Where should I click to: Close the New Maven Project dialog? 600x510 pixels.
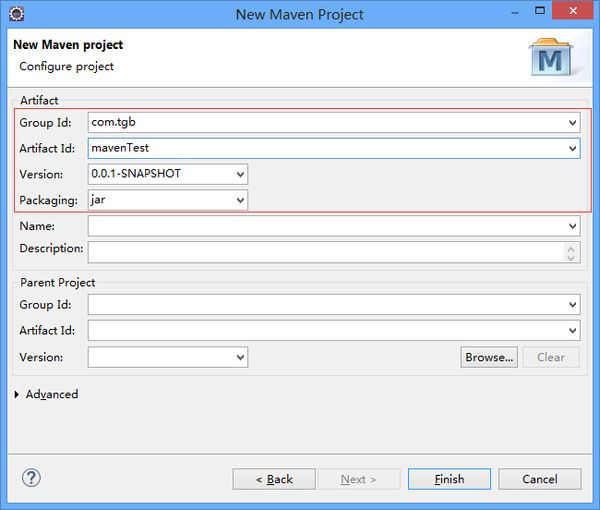(573, 10)
